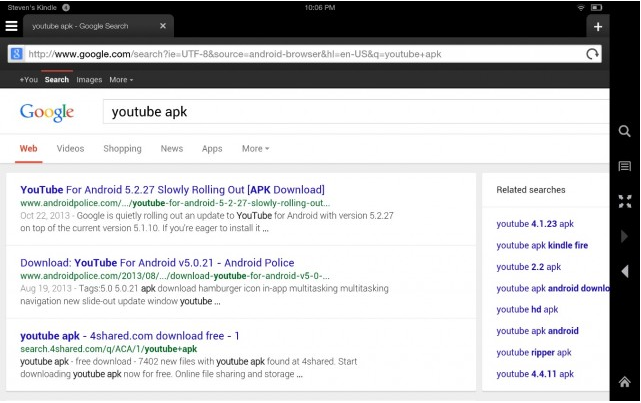Select related search youtube 2.2 apk
Screen dimensions: 641x403
click(x=529, y=267)
